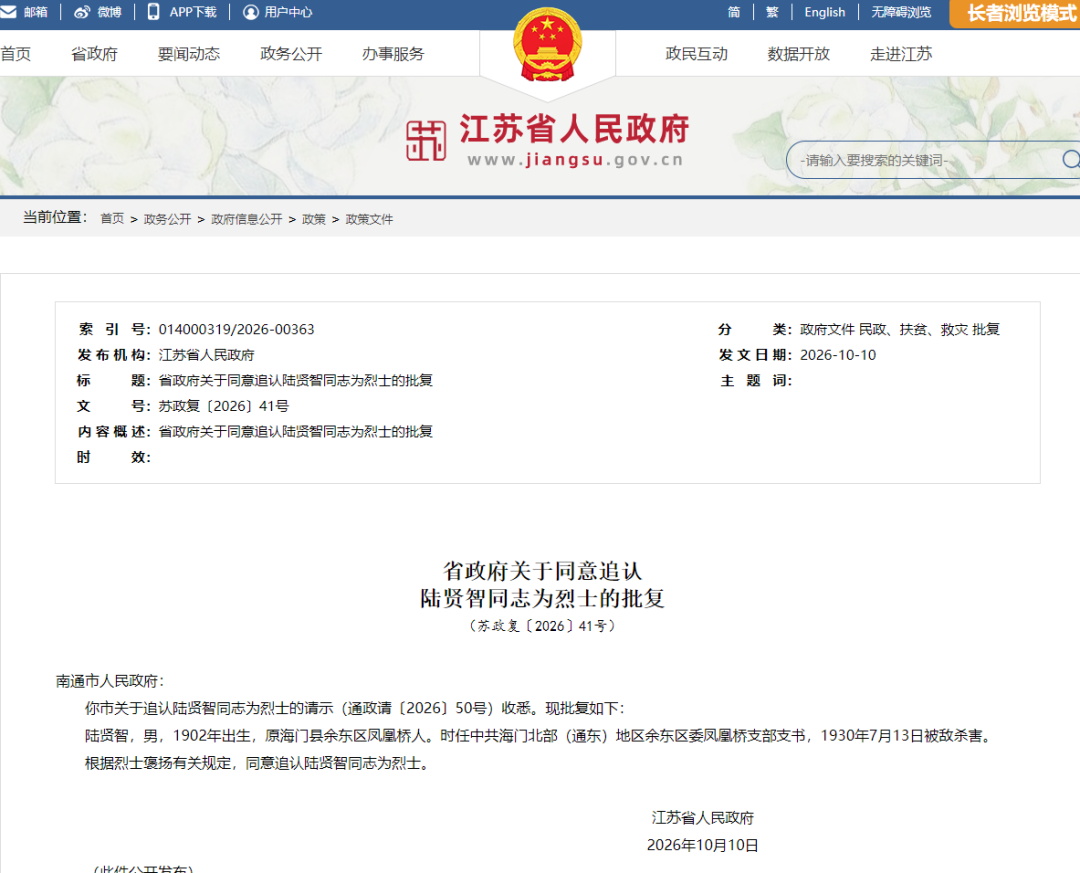Open 无障碍浏览 accessibility mode
The height and width of the screenshot is (873, 1080).
pos(901,12)
